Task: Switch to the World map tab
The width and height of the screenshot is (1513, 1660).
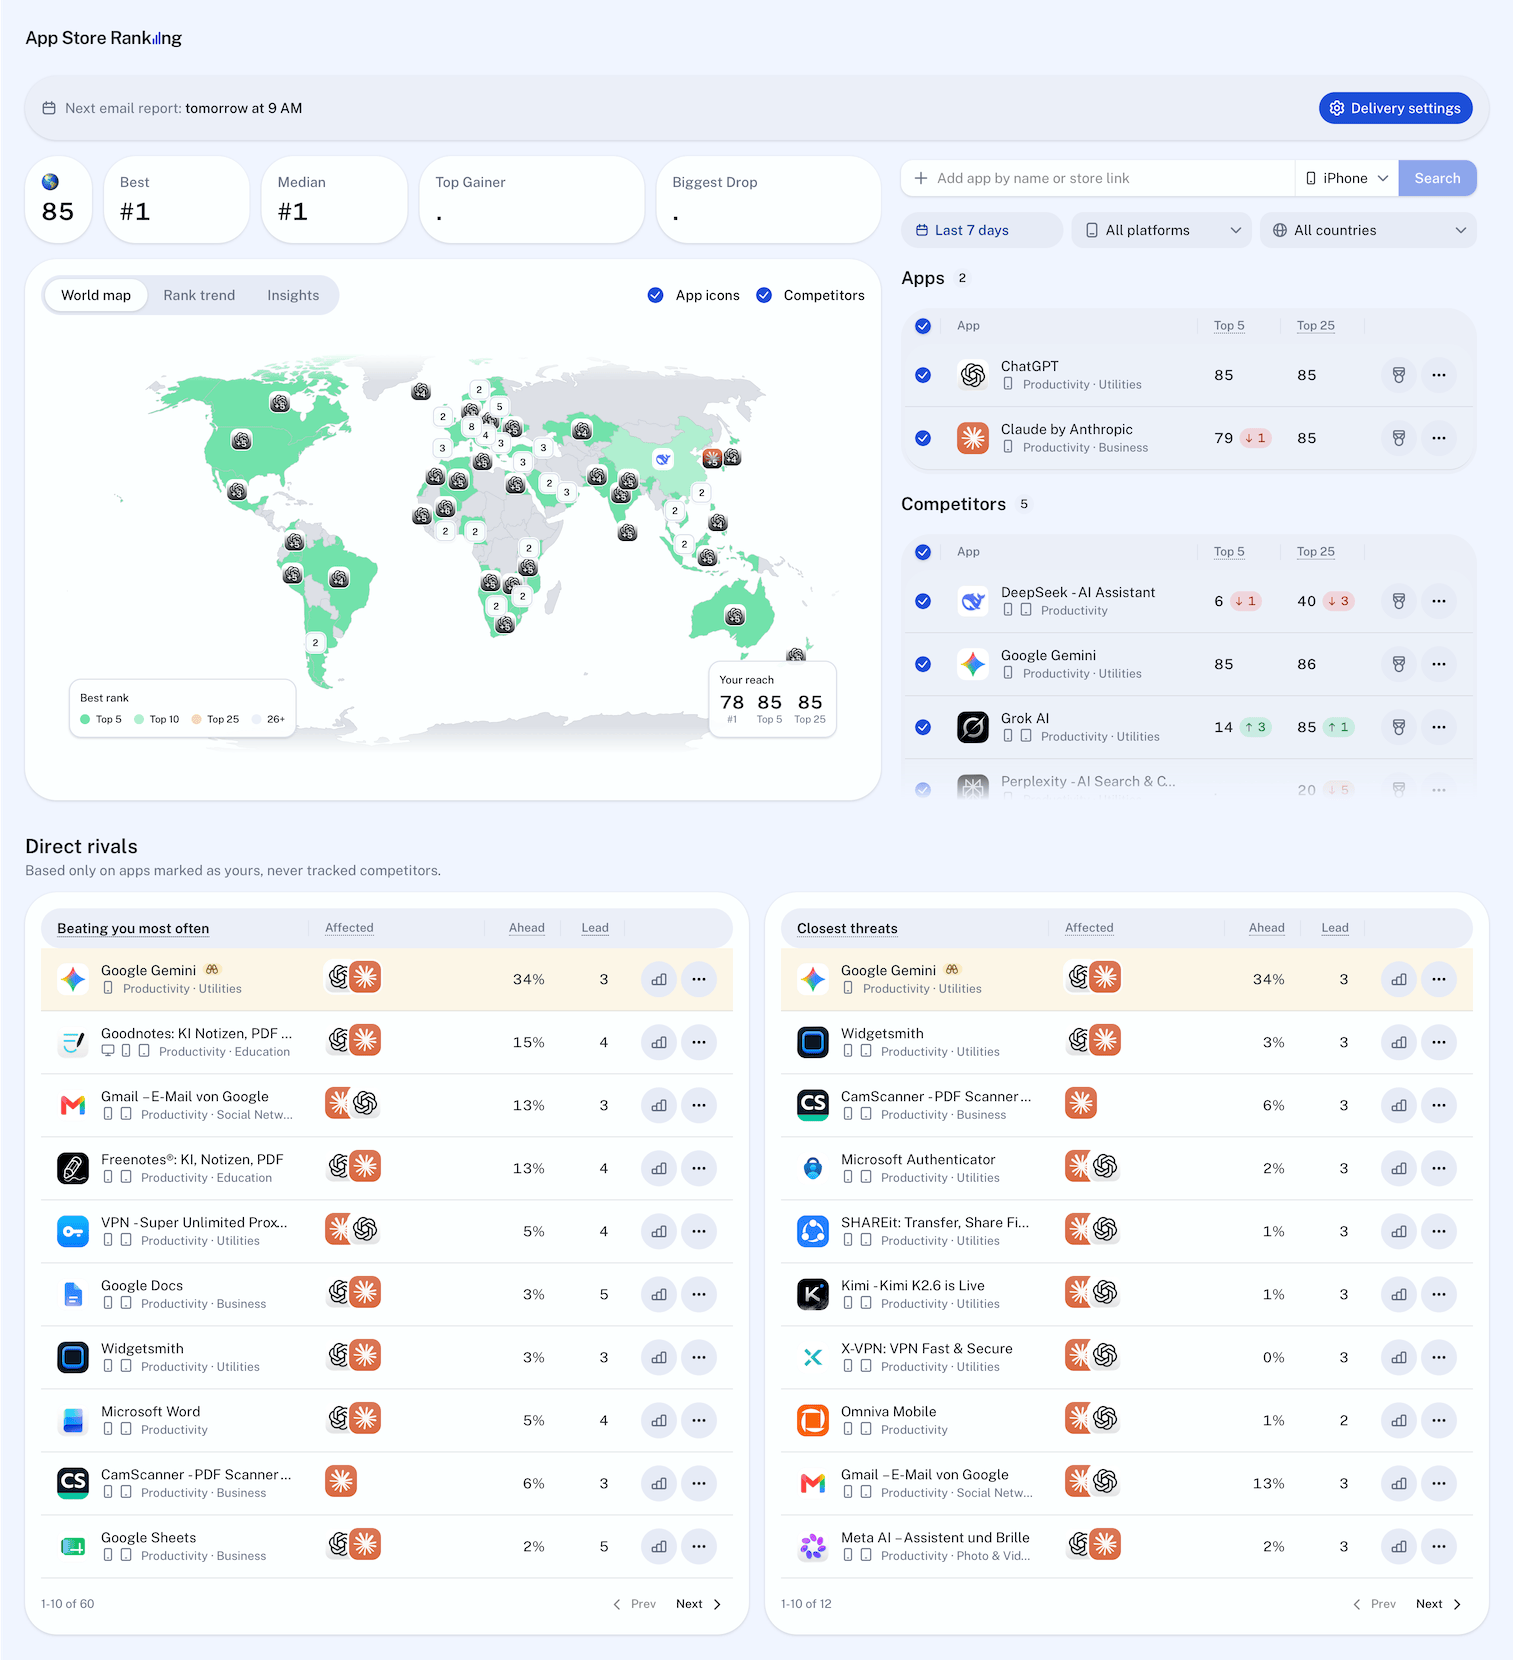Action: point(96,295)
